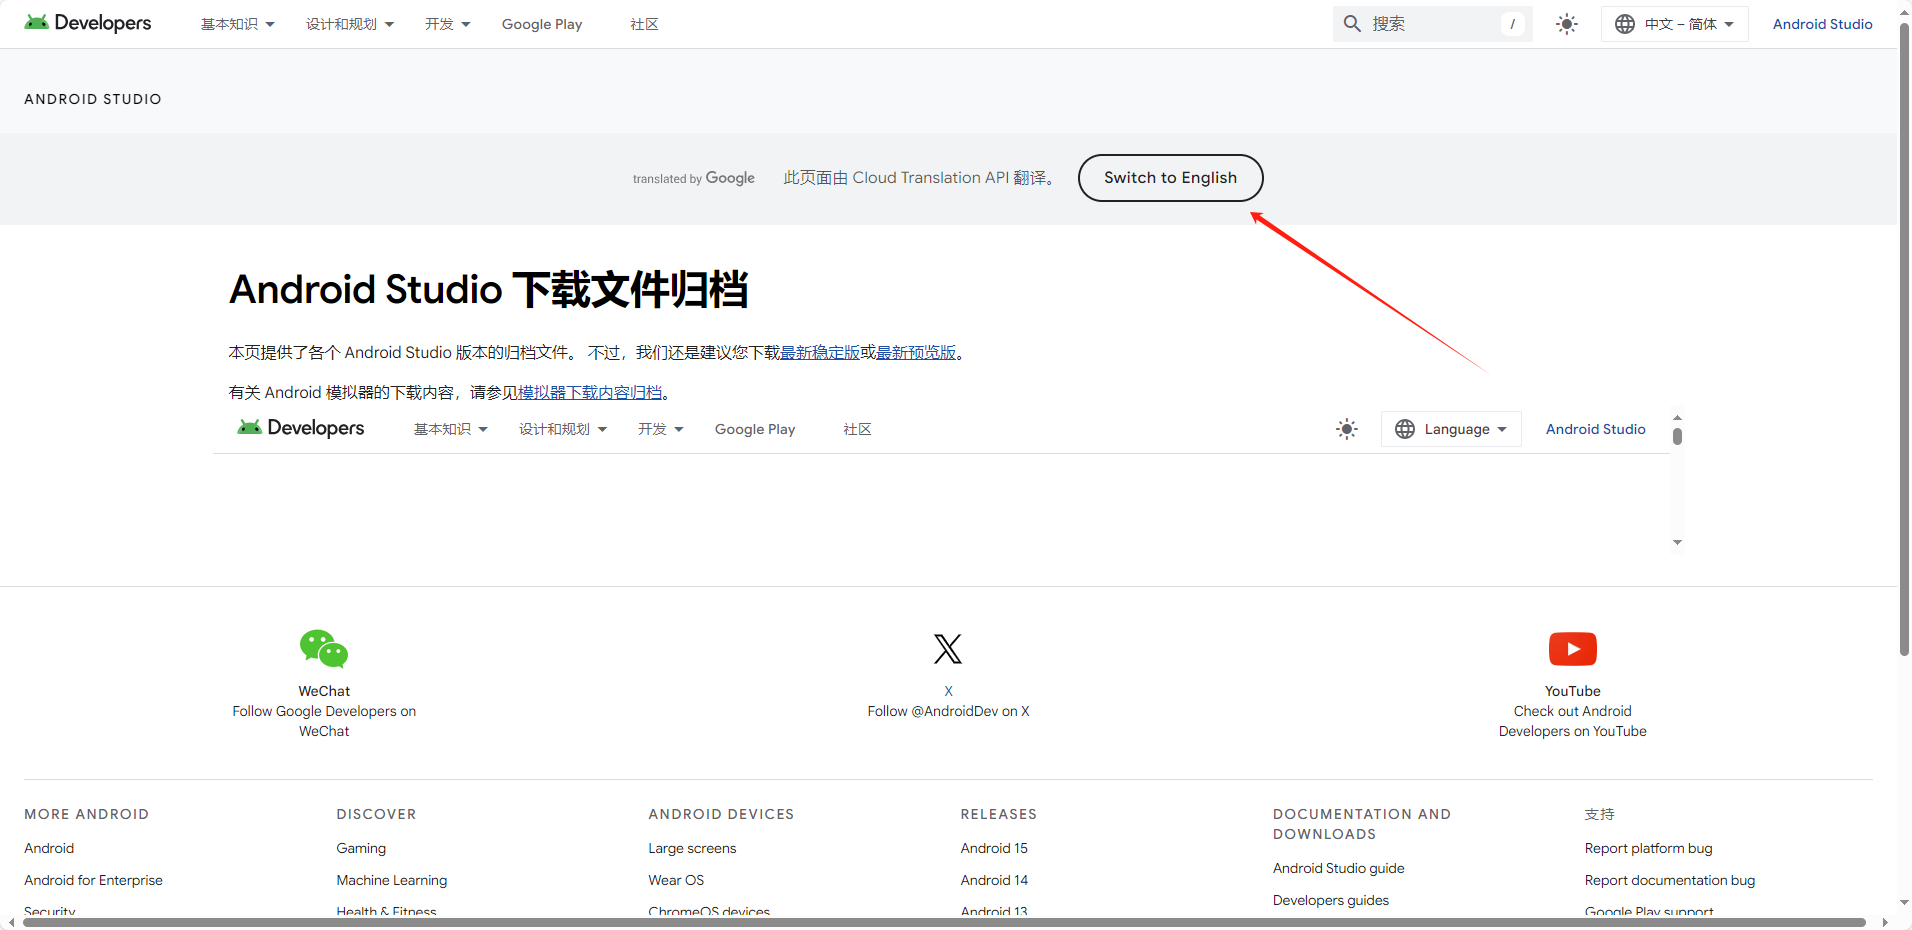The width and height of the screenshot is (1912, 930).
Task: Click embedded frame Developers logo
Action: (301, 428)
